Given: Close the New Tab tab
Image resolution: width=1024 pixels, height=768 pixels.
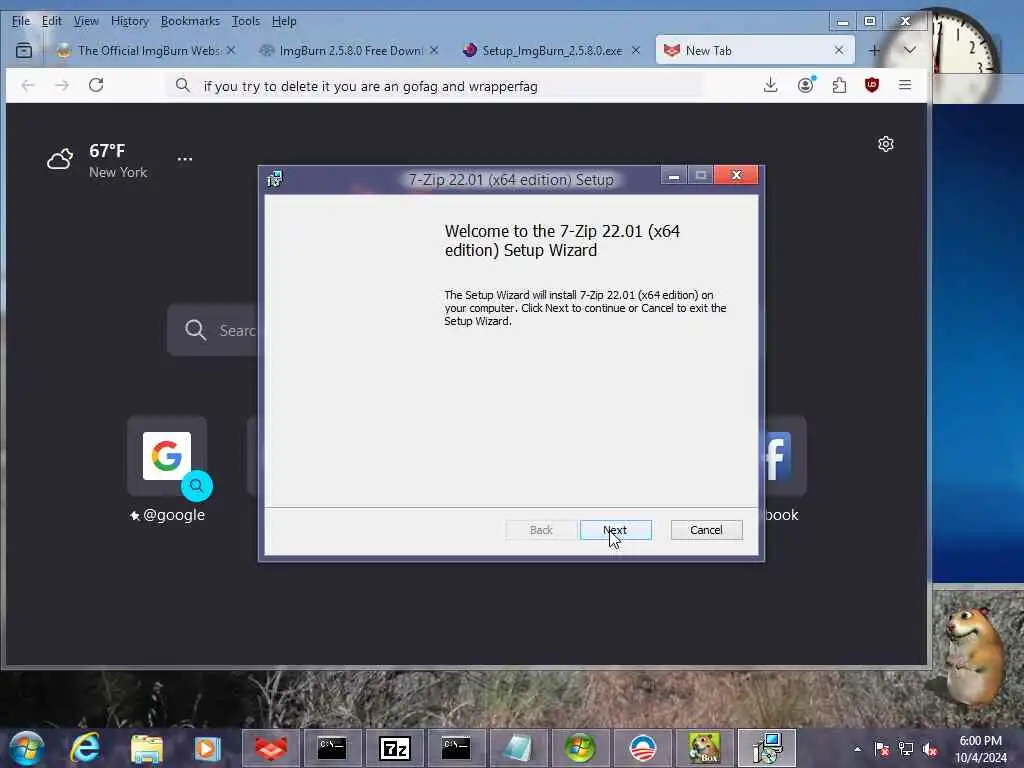Looking at the screenshot, I should tap(839, 50).
